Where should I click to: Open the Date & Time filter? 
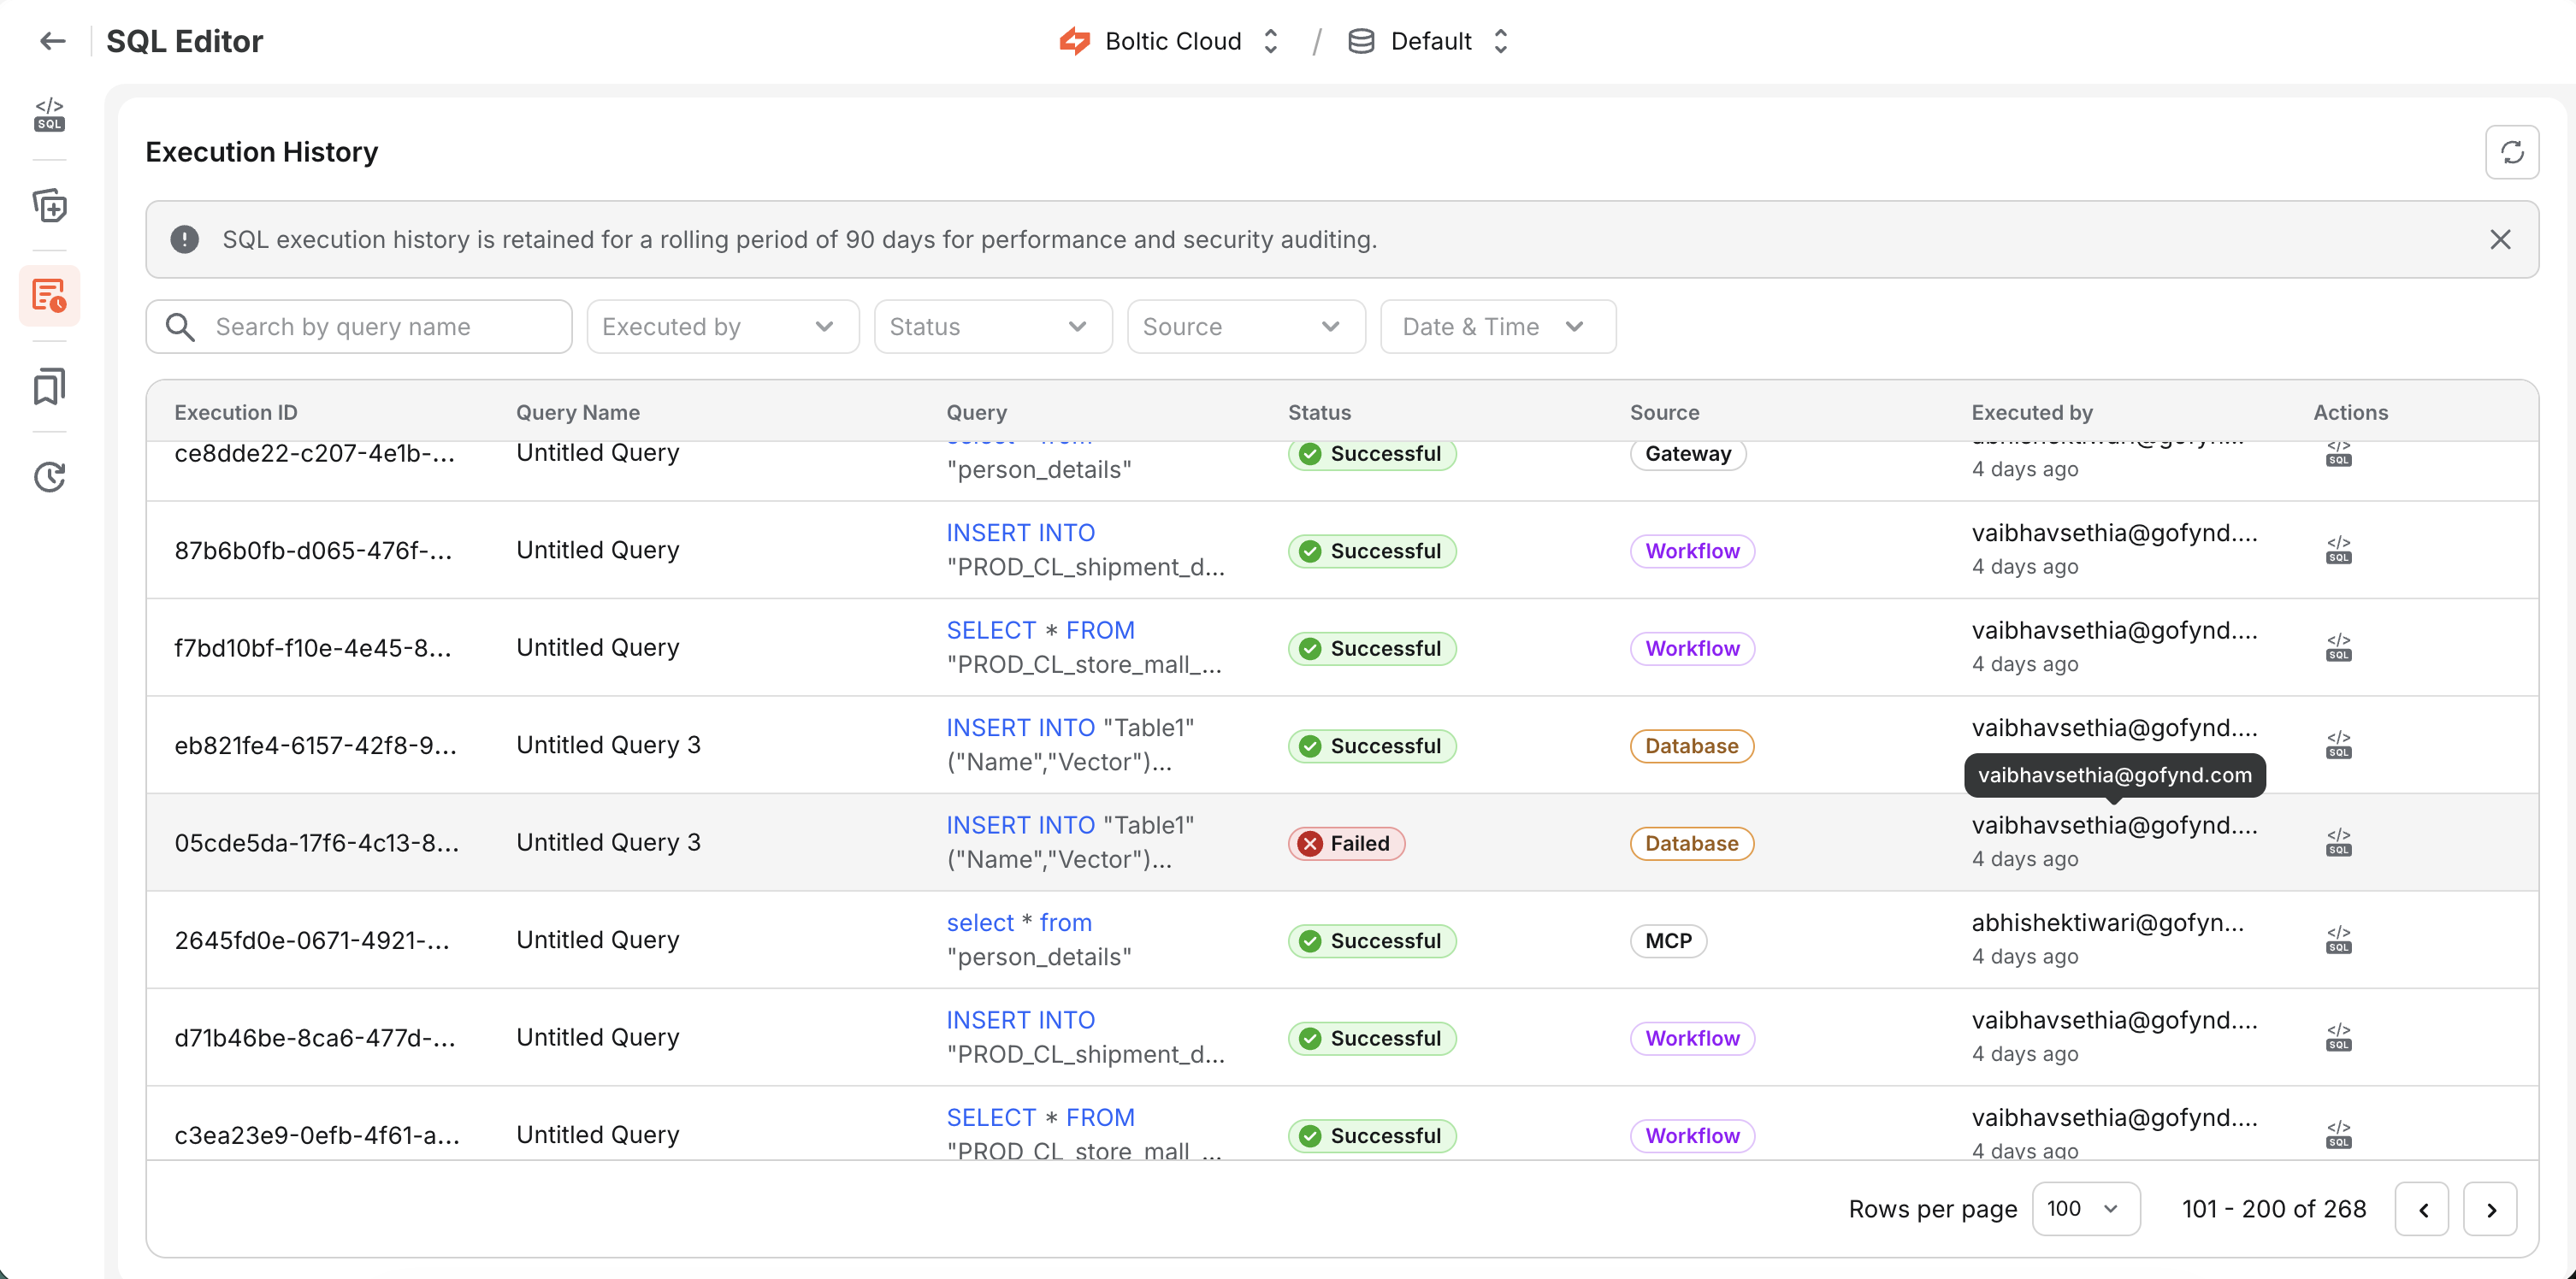1496,326
